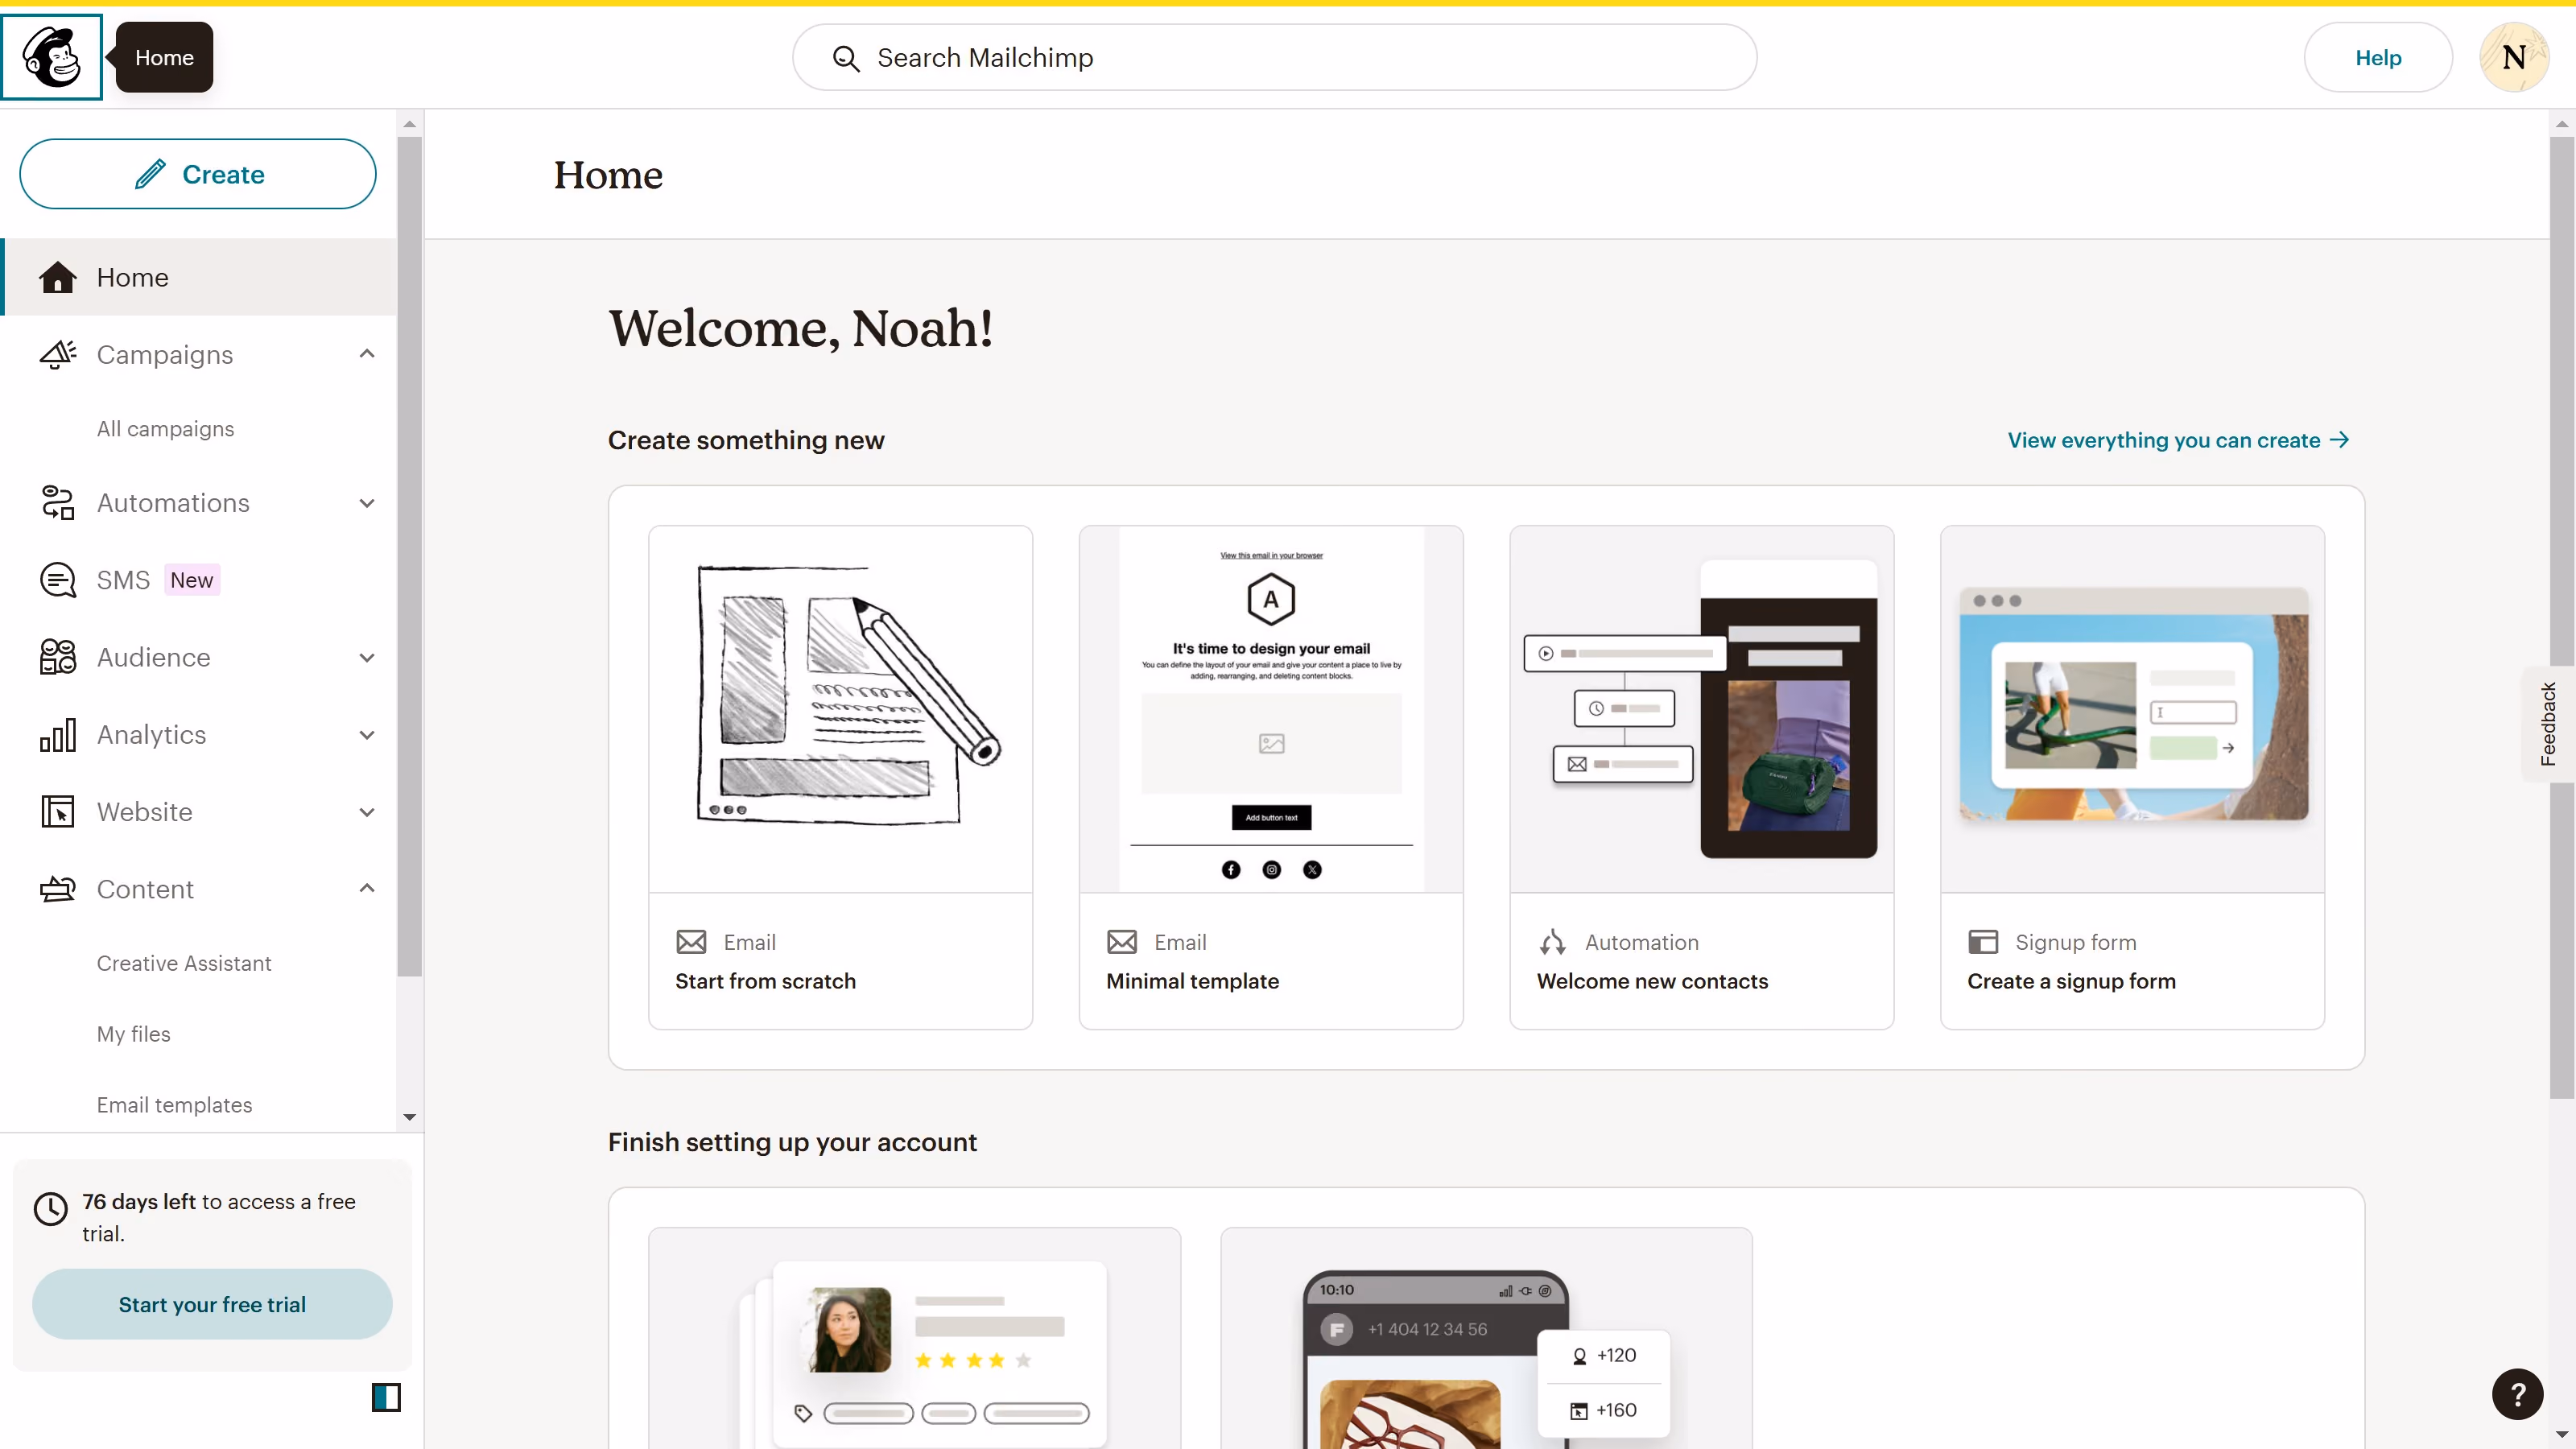Expand the Analytics section chevron
The image size is (2576, 1449).
(367, 735)
